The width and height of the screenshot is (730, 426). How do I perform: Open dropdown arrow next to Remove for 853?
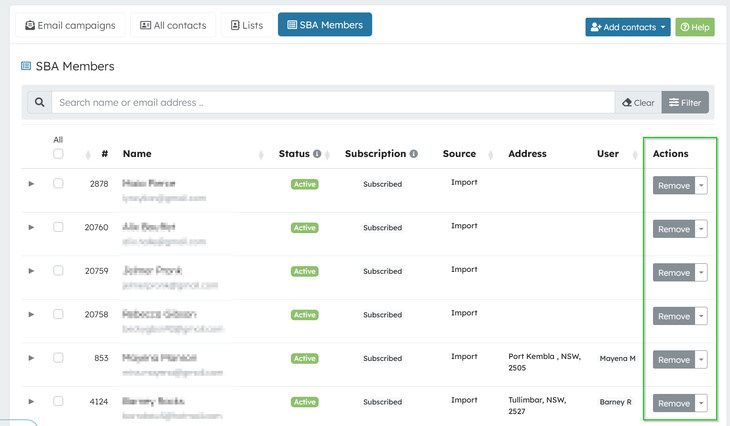click(701, 360)
